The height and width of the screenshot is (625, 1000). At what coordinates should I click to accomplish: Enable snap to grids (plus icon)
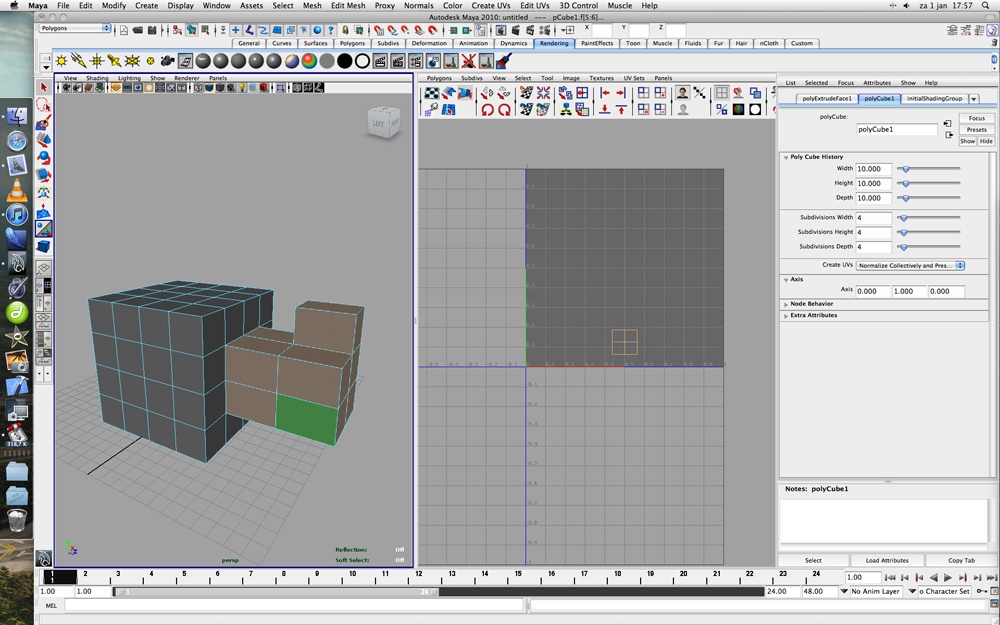[x=235, y=30]
